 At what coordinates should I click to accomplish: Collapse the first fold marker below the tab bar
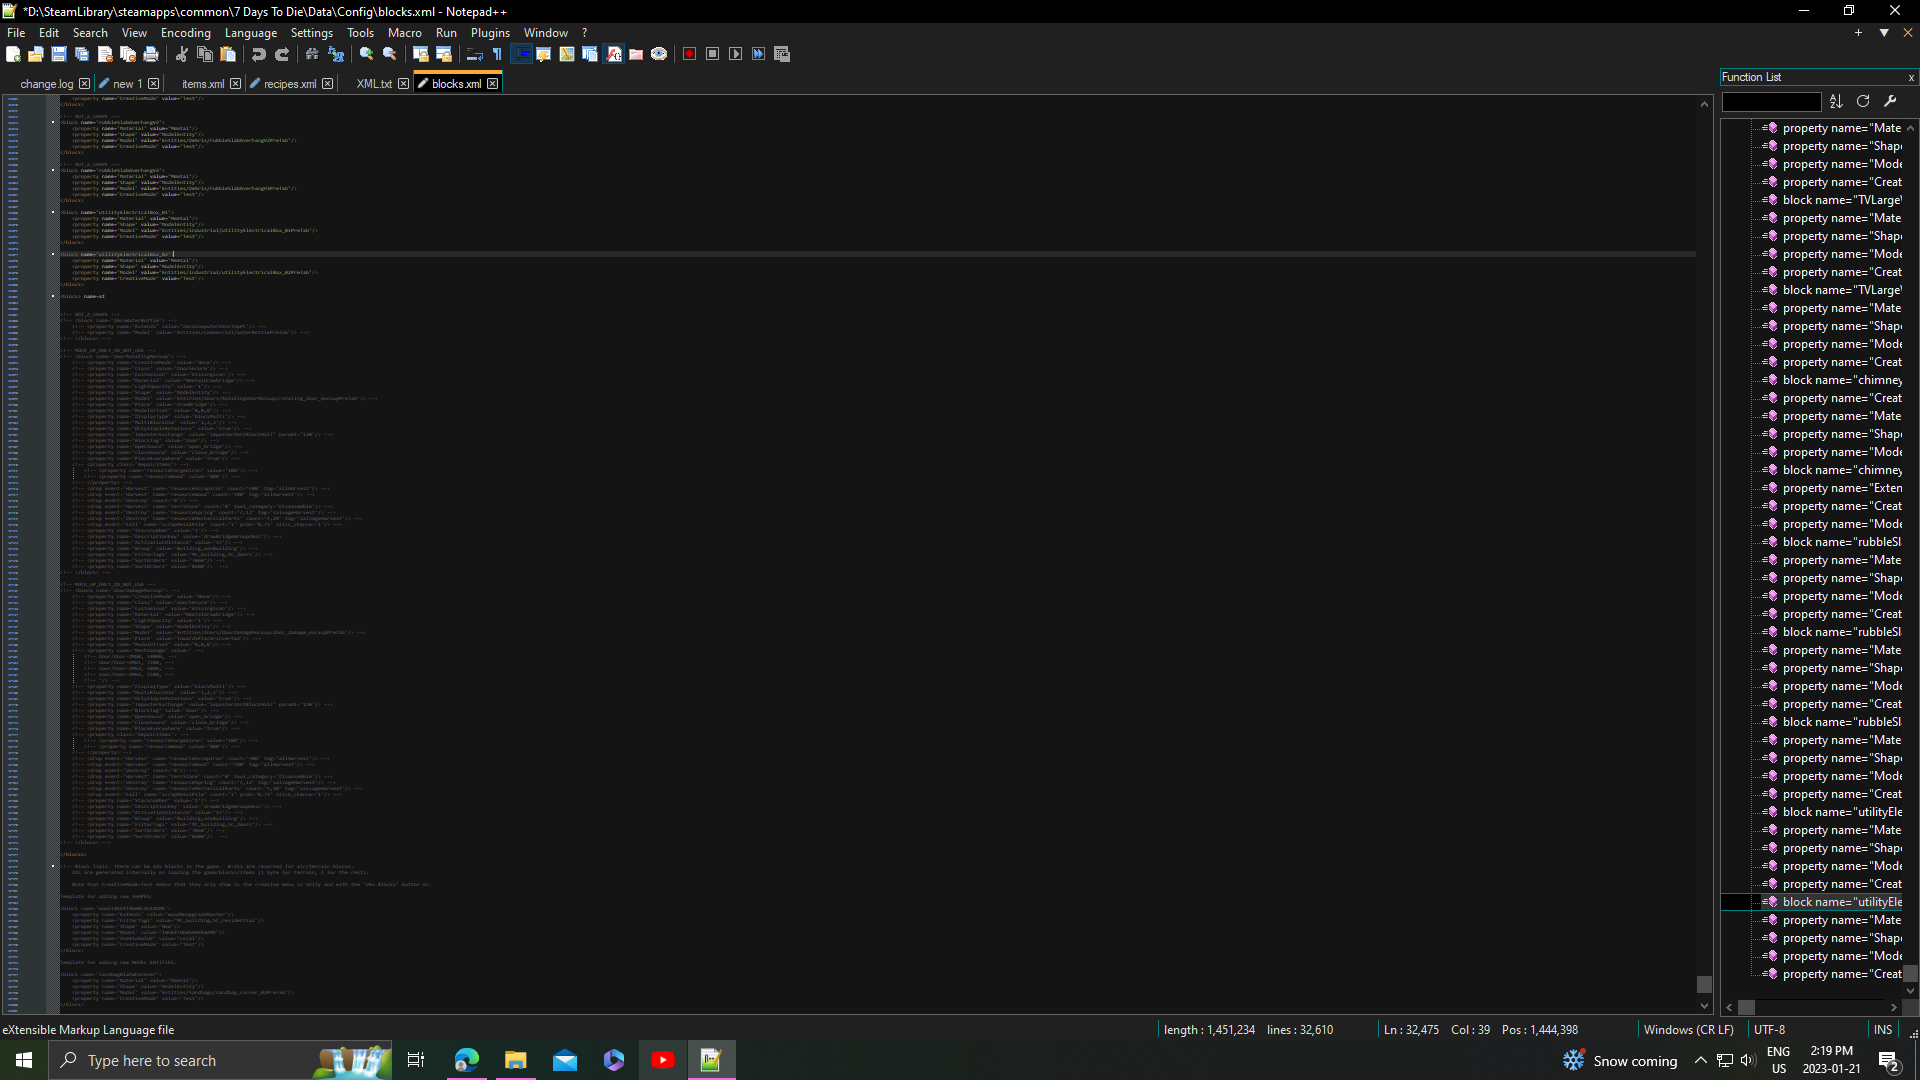(x=53, y=122)
